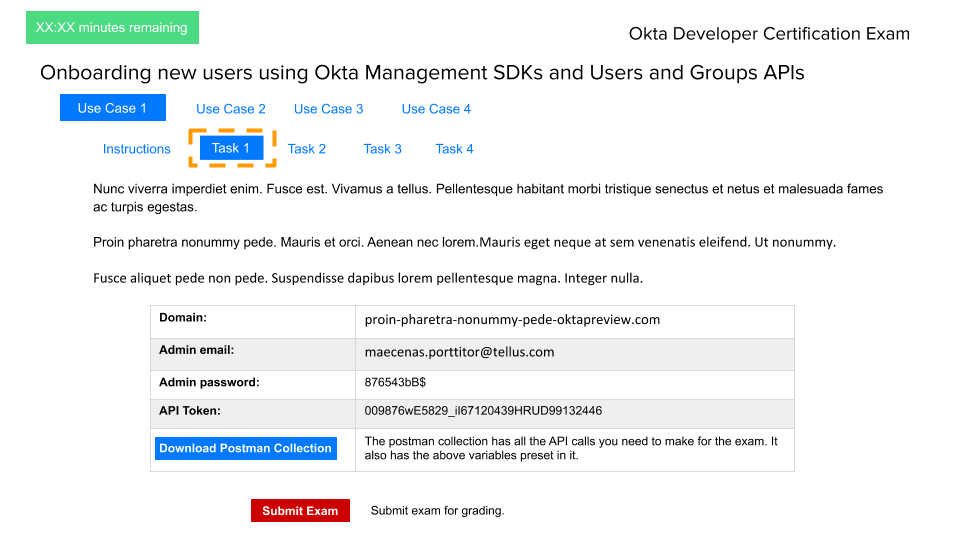
Task: Click the API Token value string
Action: coord(483,411)
